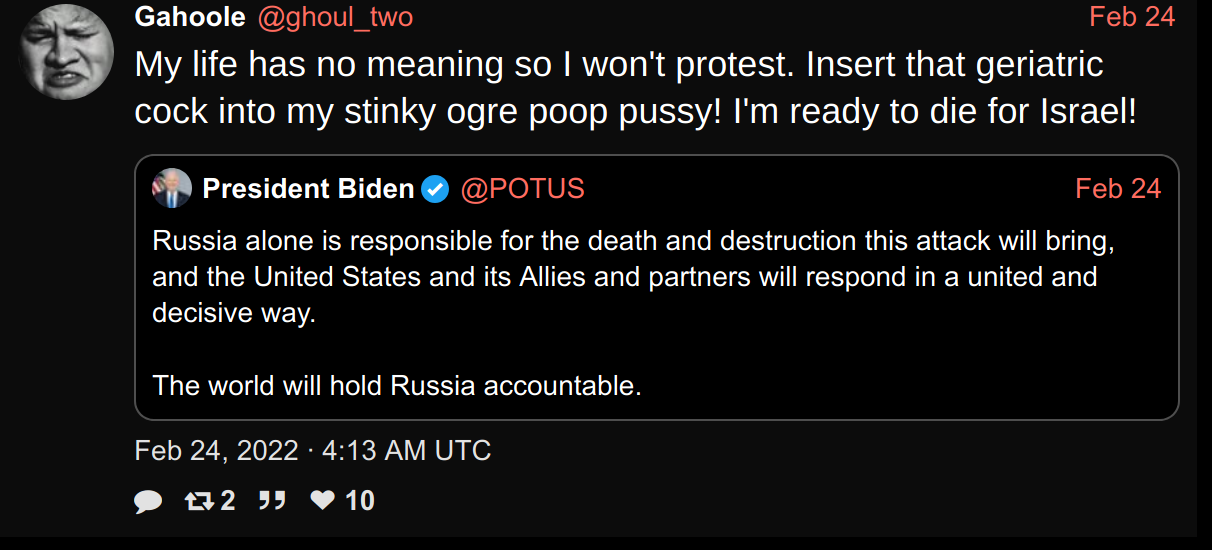Click the President Biden name link
1212x550 pixels.
[308, 188]
